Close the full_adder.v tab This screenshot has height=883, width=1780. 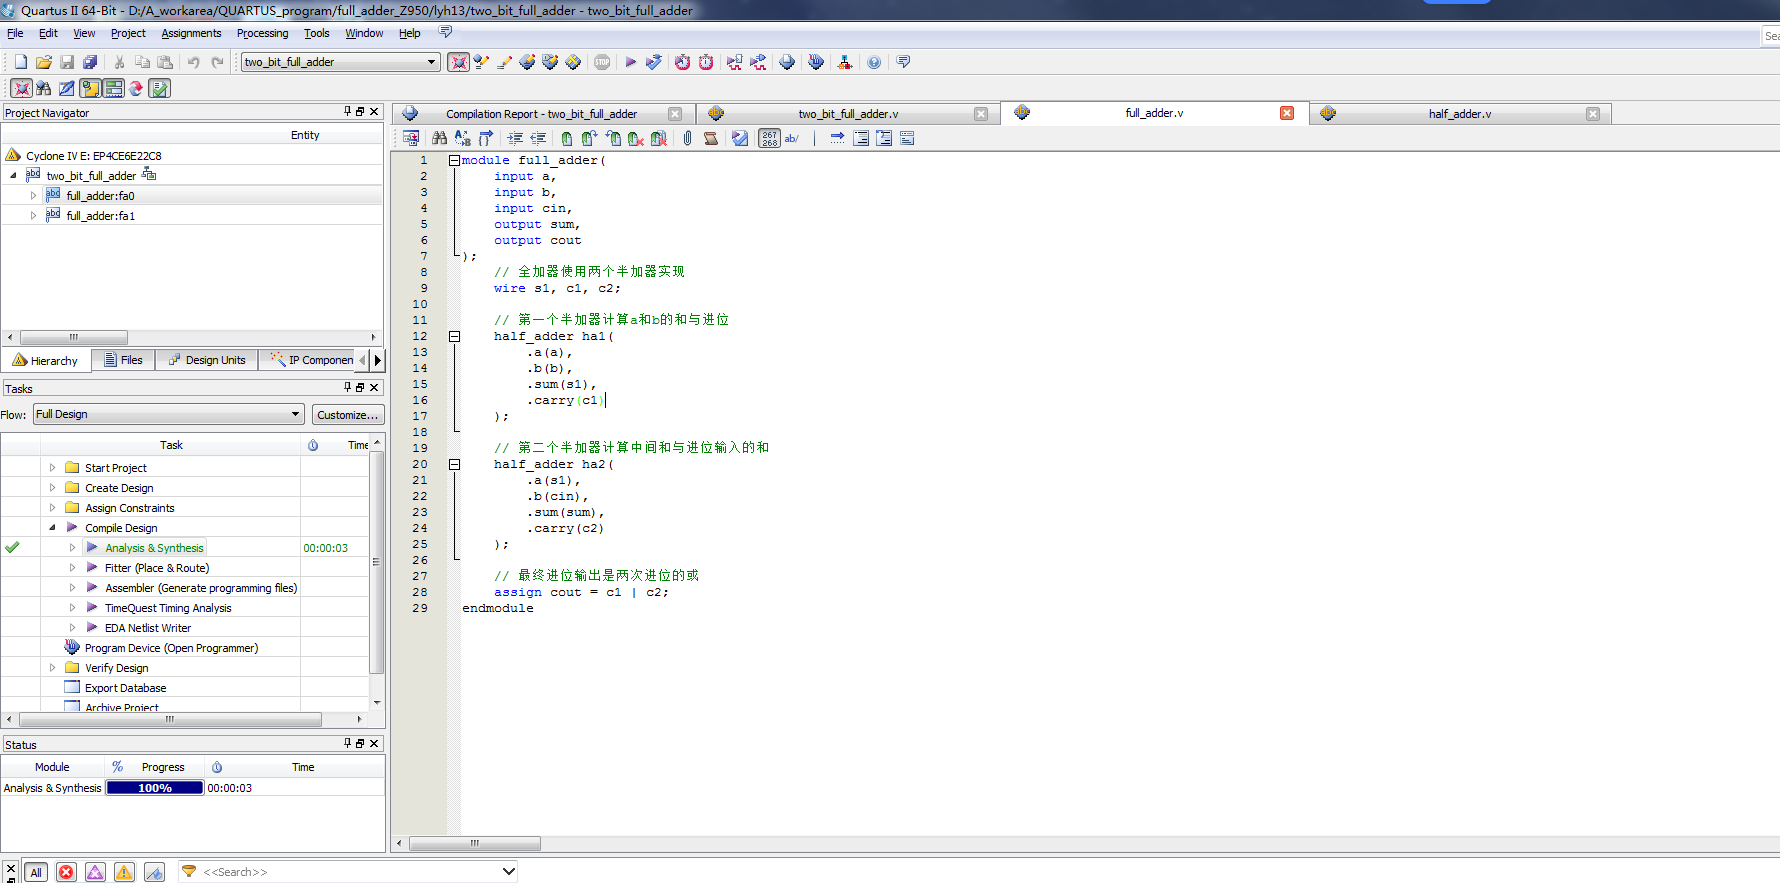(1287, 113)
